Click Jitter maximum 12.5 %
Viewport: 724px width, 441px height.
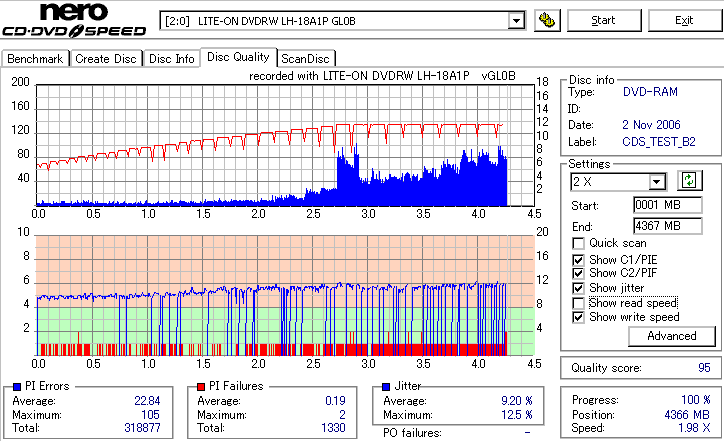(x=517, y=415)
